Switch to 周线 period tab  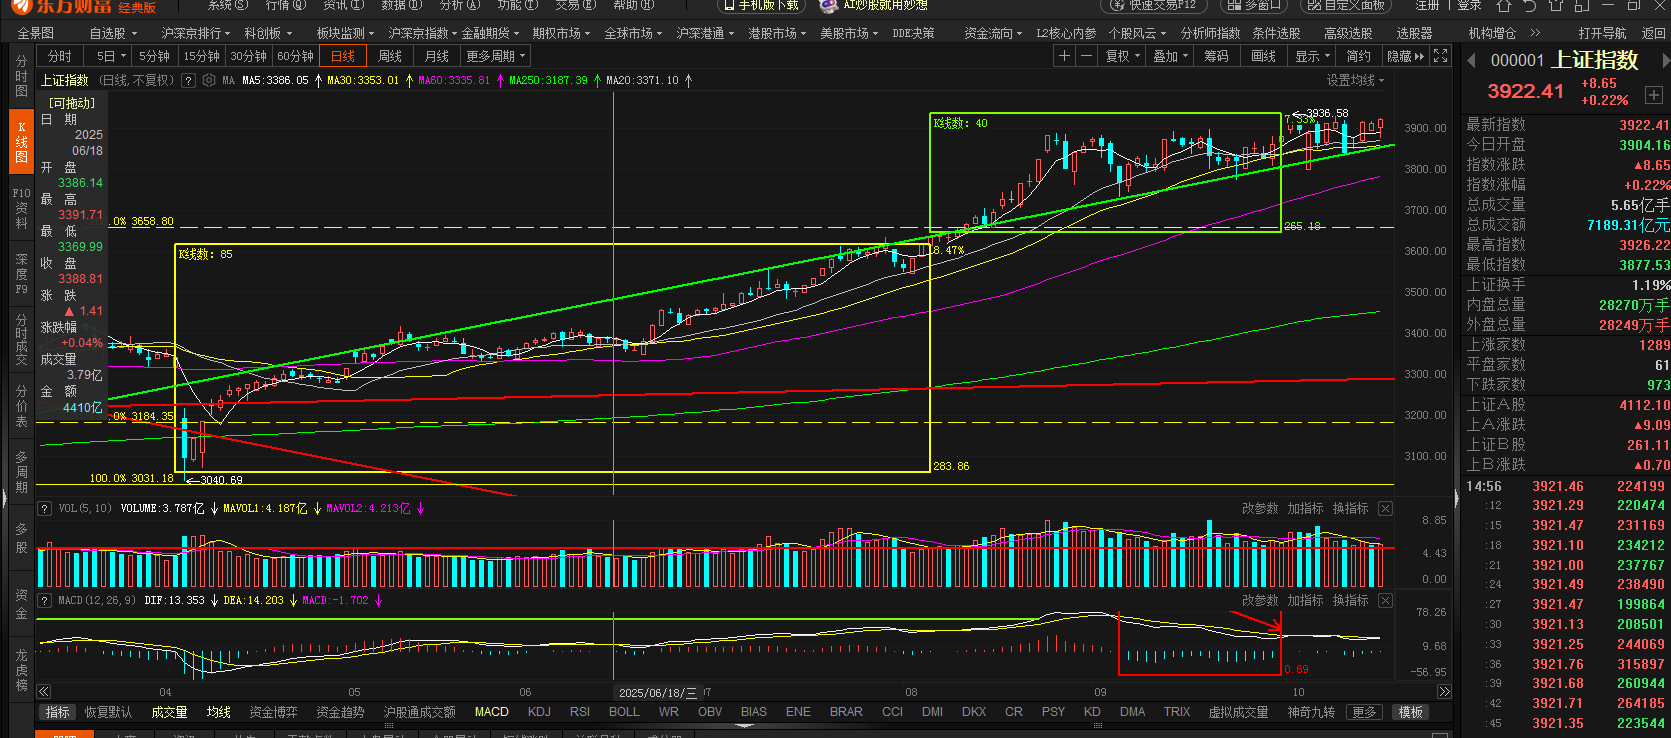point(391,56)
